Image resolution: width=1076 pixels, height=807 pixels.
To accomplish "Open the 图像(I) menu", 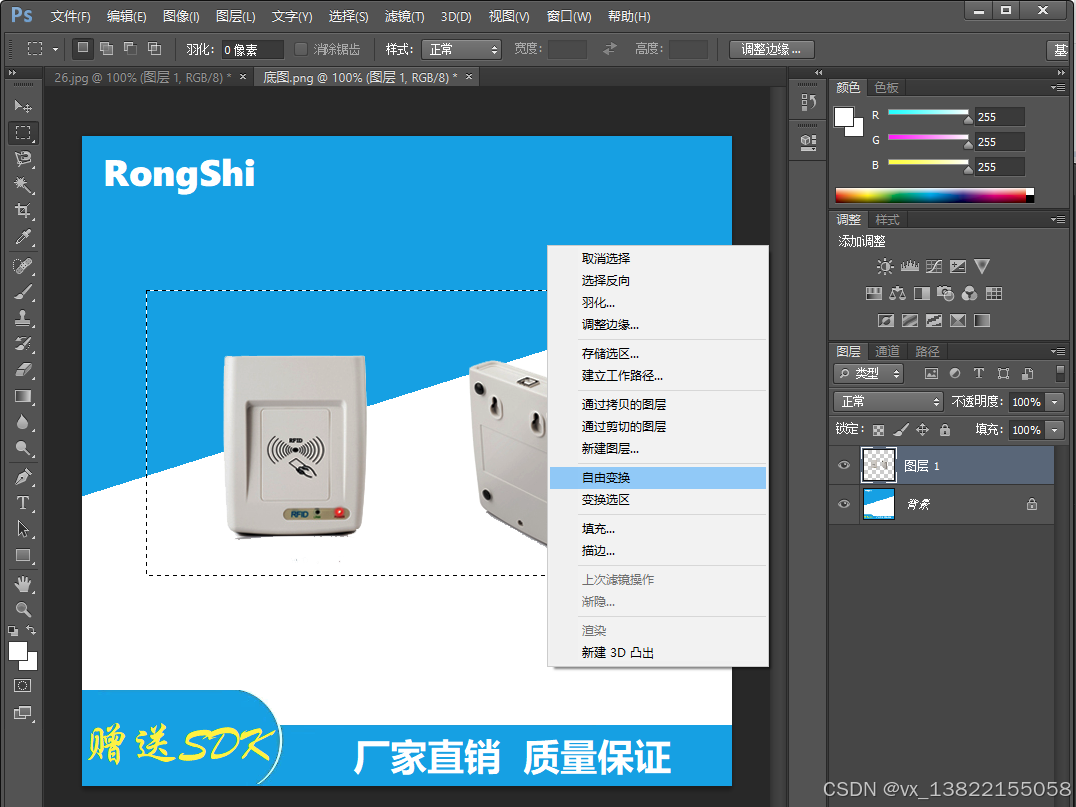I will tap(181, 16).
